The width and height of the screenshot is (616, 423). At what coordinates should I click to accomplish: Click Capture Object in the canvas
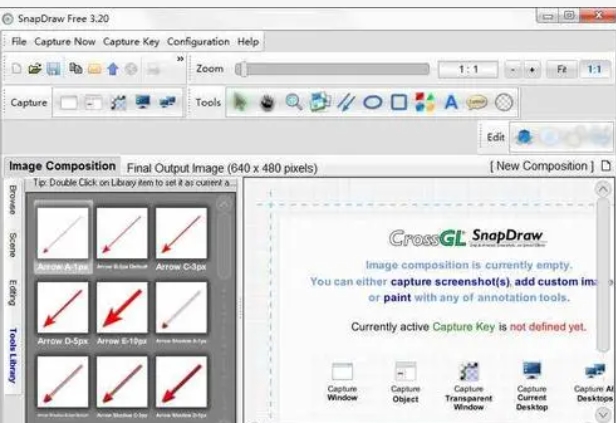point(405,383)
